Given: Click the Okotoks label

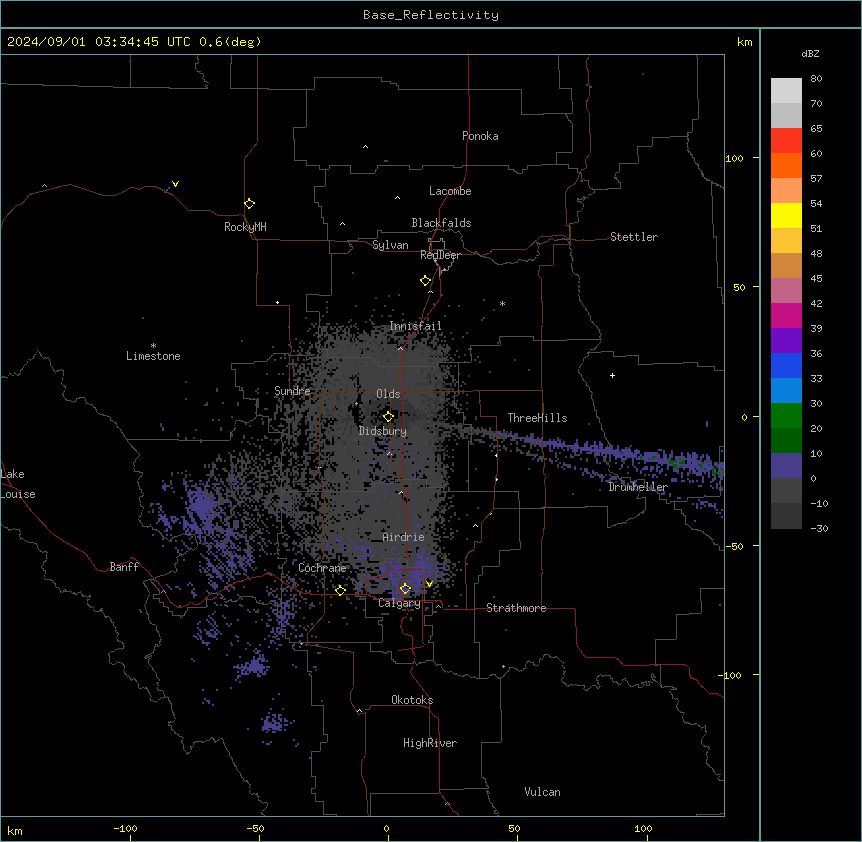Looking at the screenshot, I should pos(412,700).
